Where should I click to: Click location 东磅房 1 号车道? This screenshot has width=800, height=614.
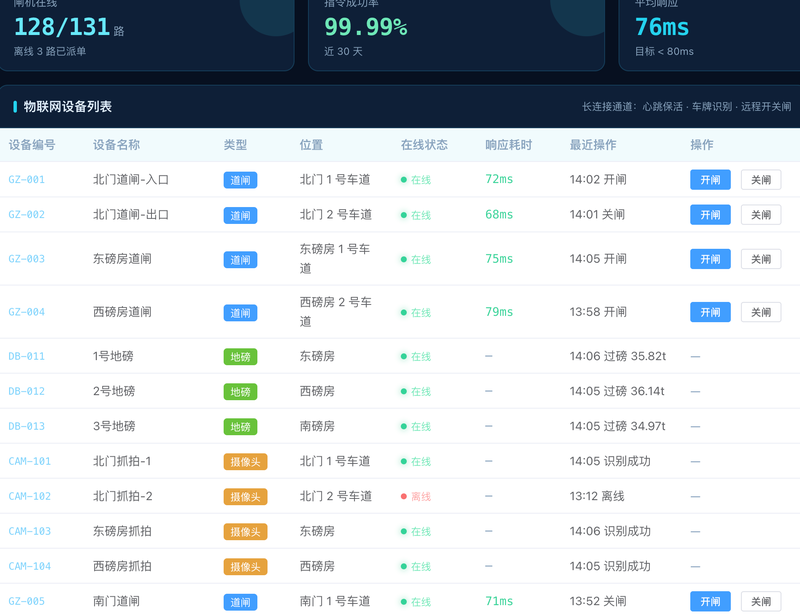335,259
